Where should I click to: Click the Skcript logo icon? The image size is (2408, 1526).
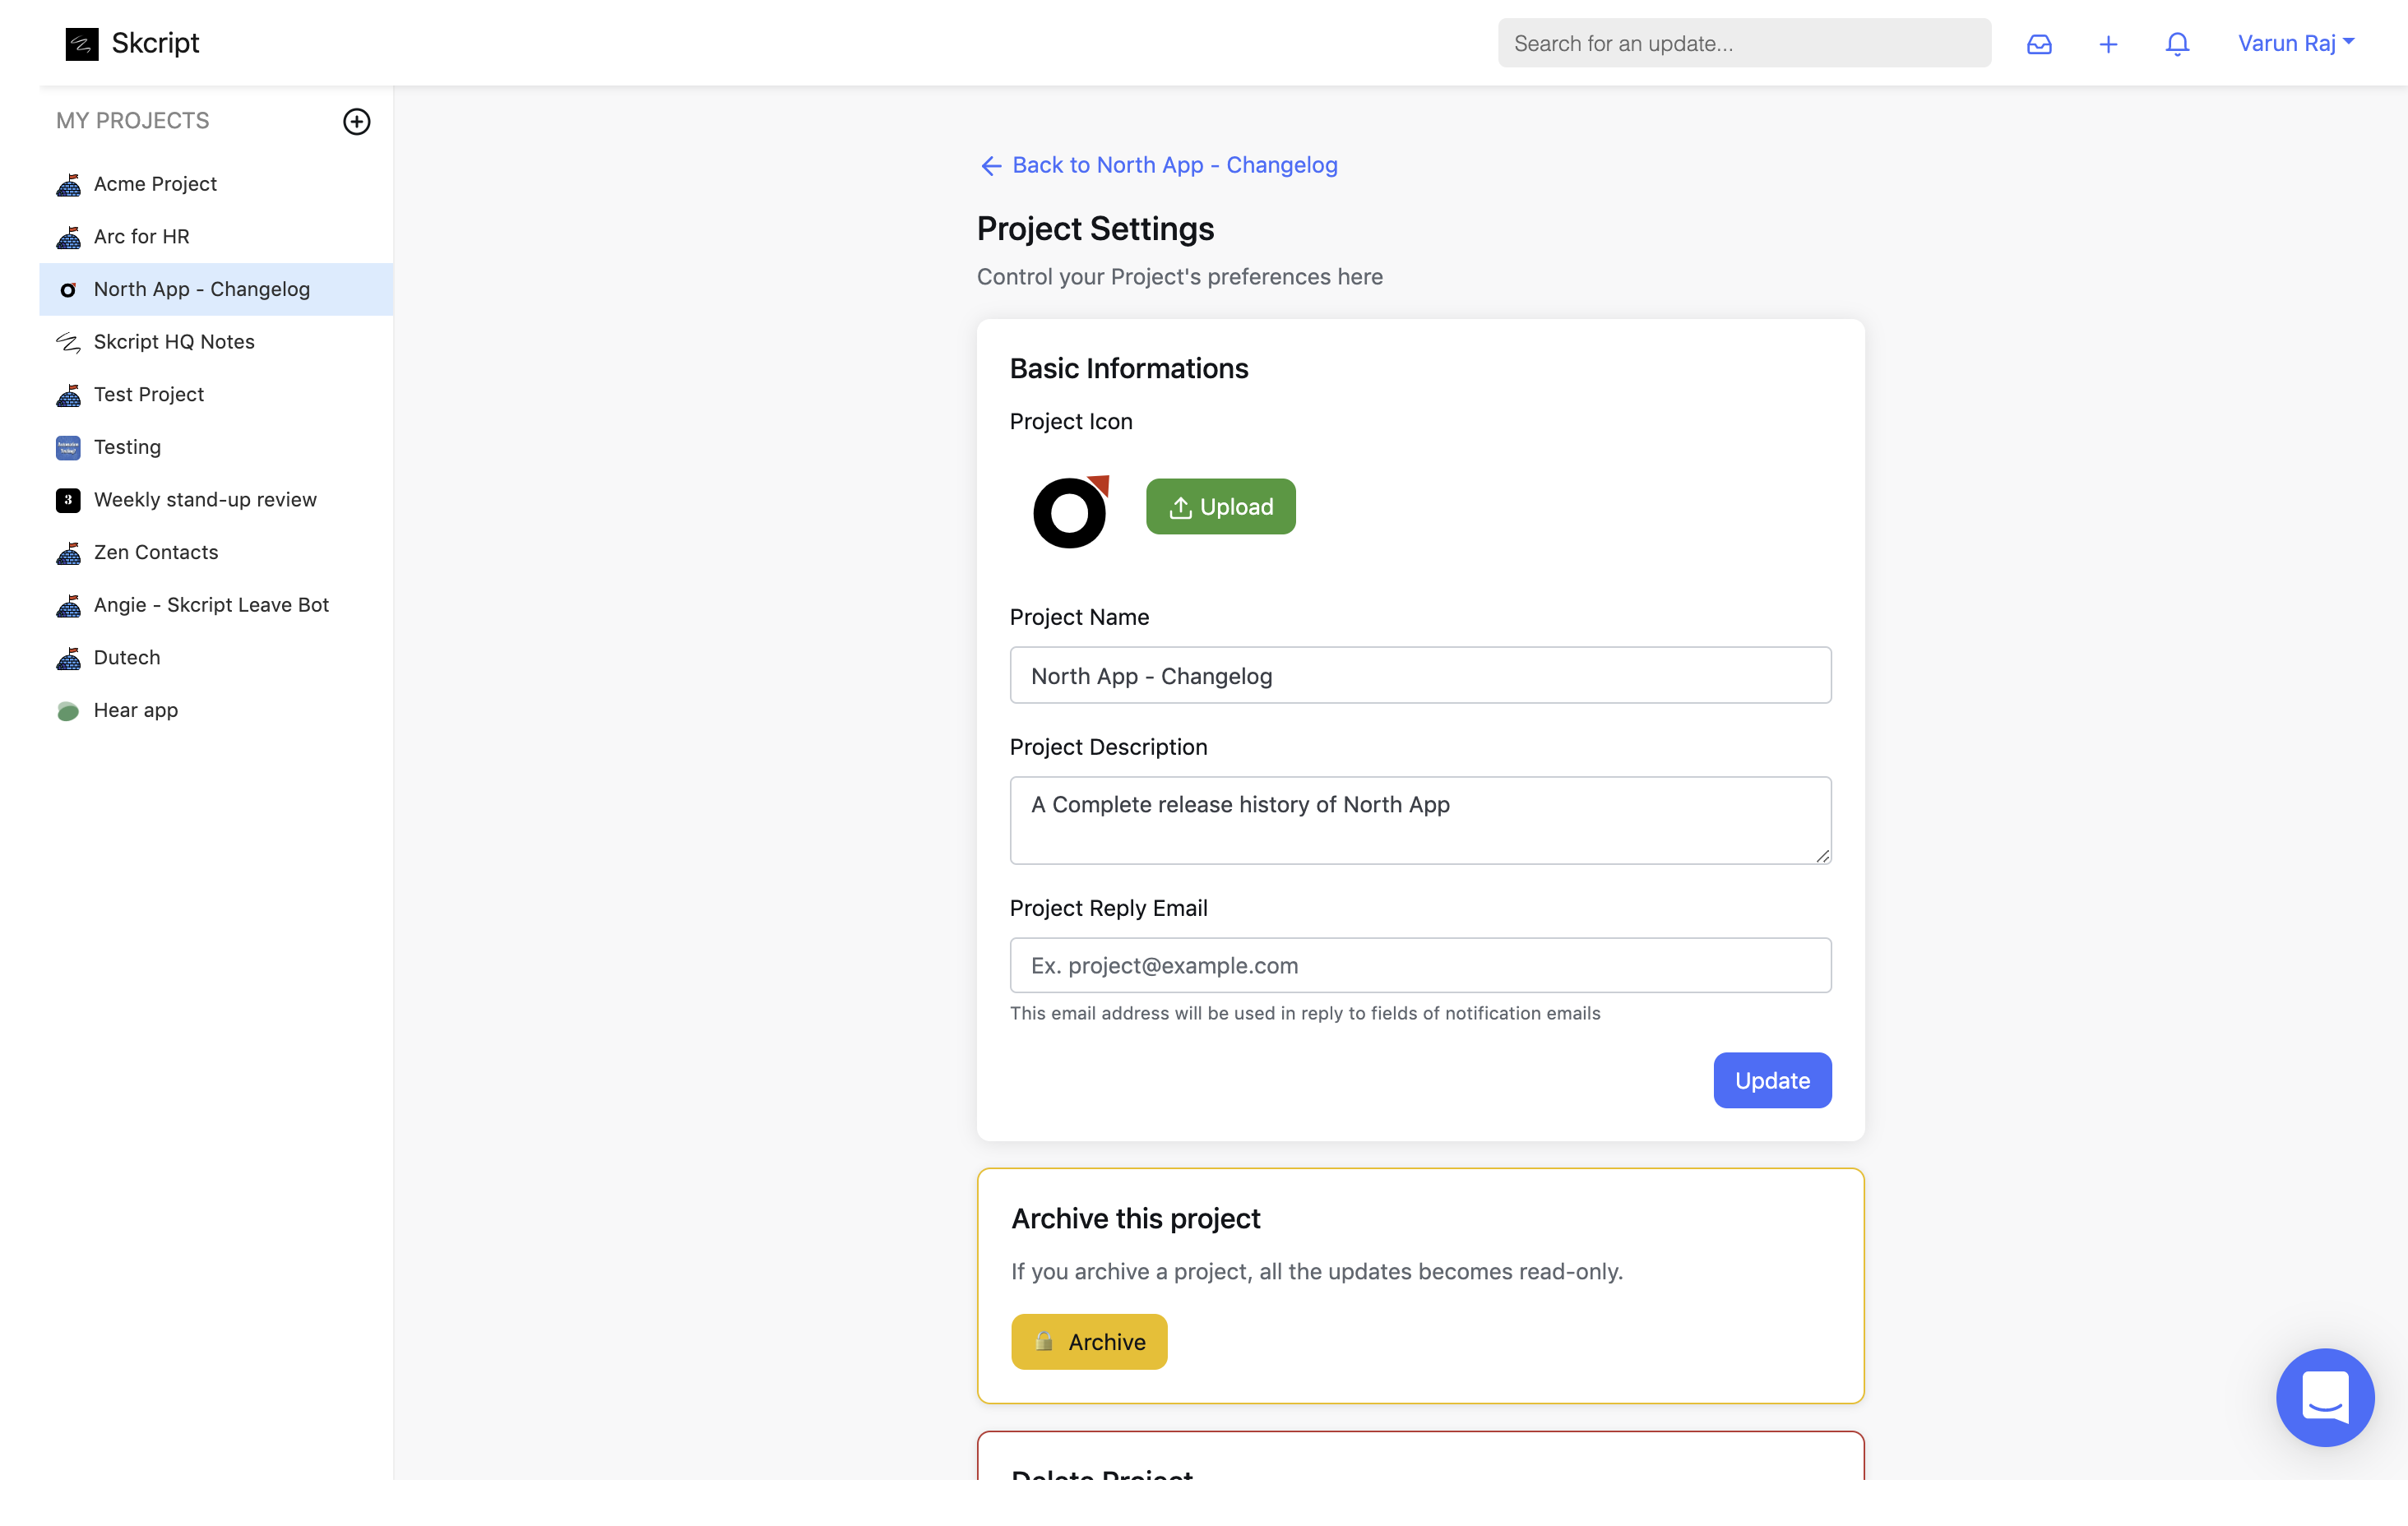(82, 43)
